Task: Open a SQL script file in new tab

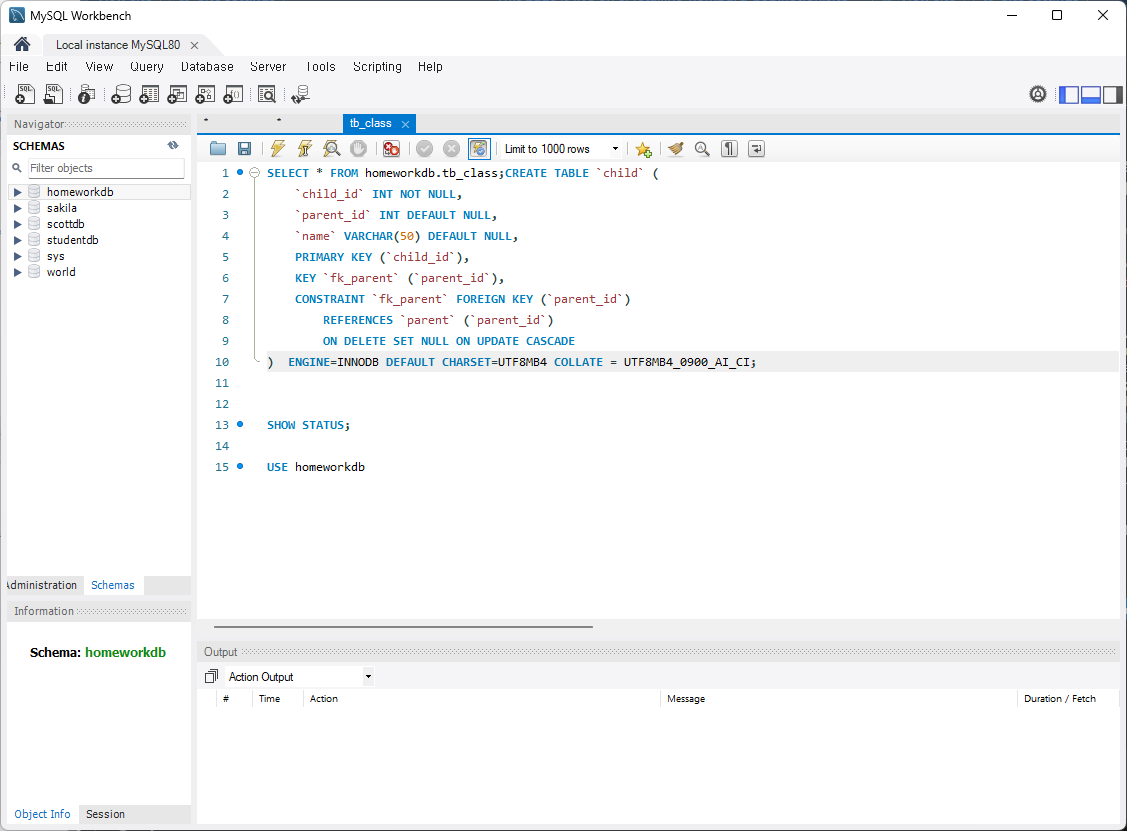Action: click(53, 94)
